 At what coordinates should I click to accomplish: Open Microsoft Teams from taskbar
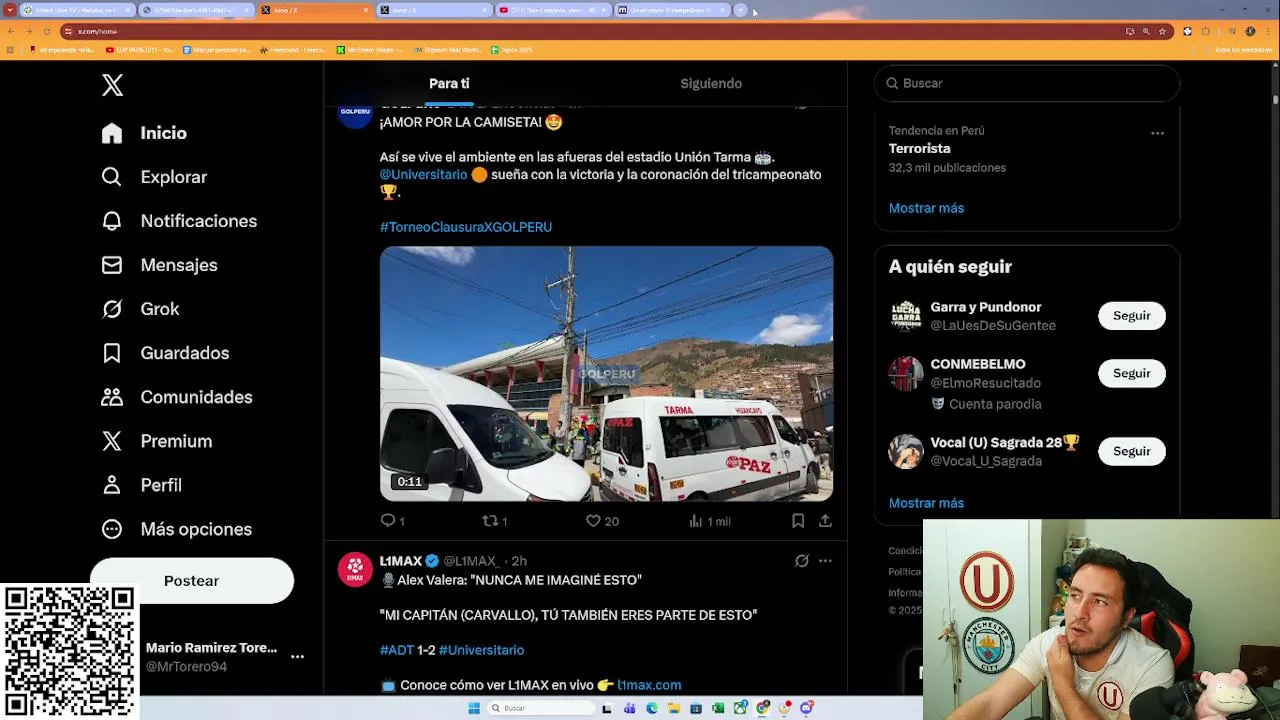(x=629, y=708)
